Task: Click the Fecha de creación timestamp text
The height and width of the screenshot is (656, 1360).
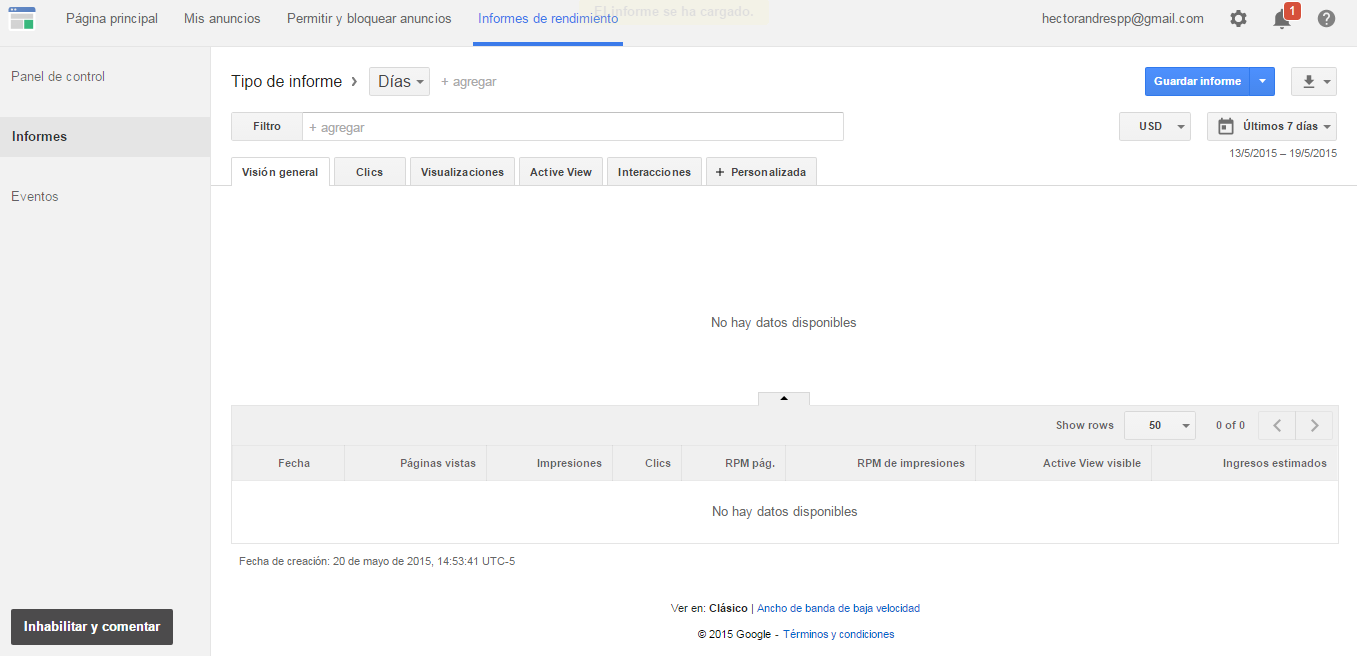Action: pos(377,561)
